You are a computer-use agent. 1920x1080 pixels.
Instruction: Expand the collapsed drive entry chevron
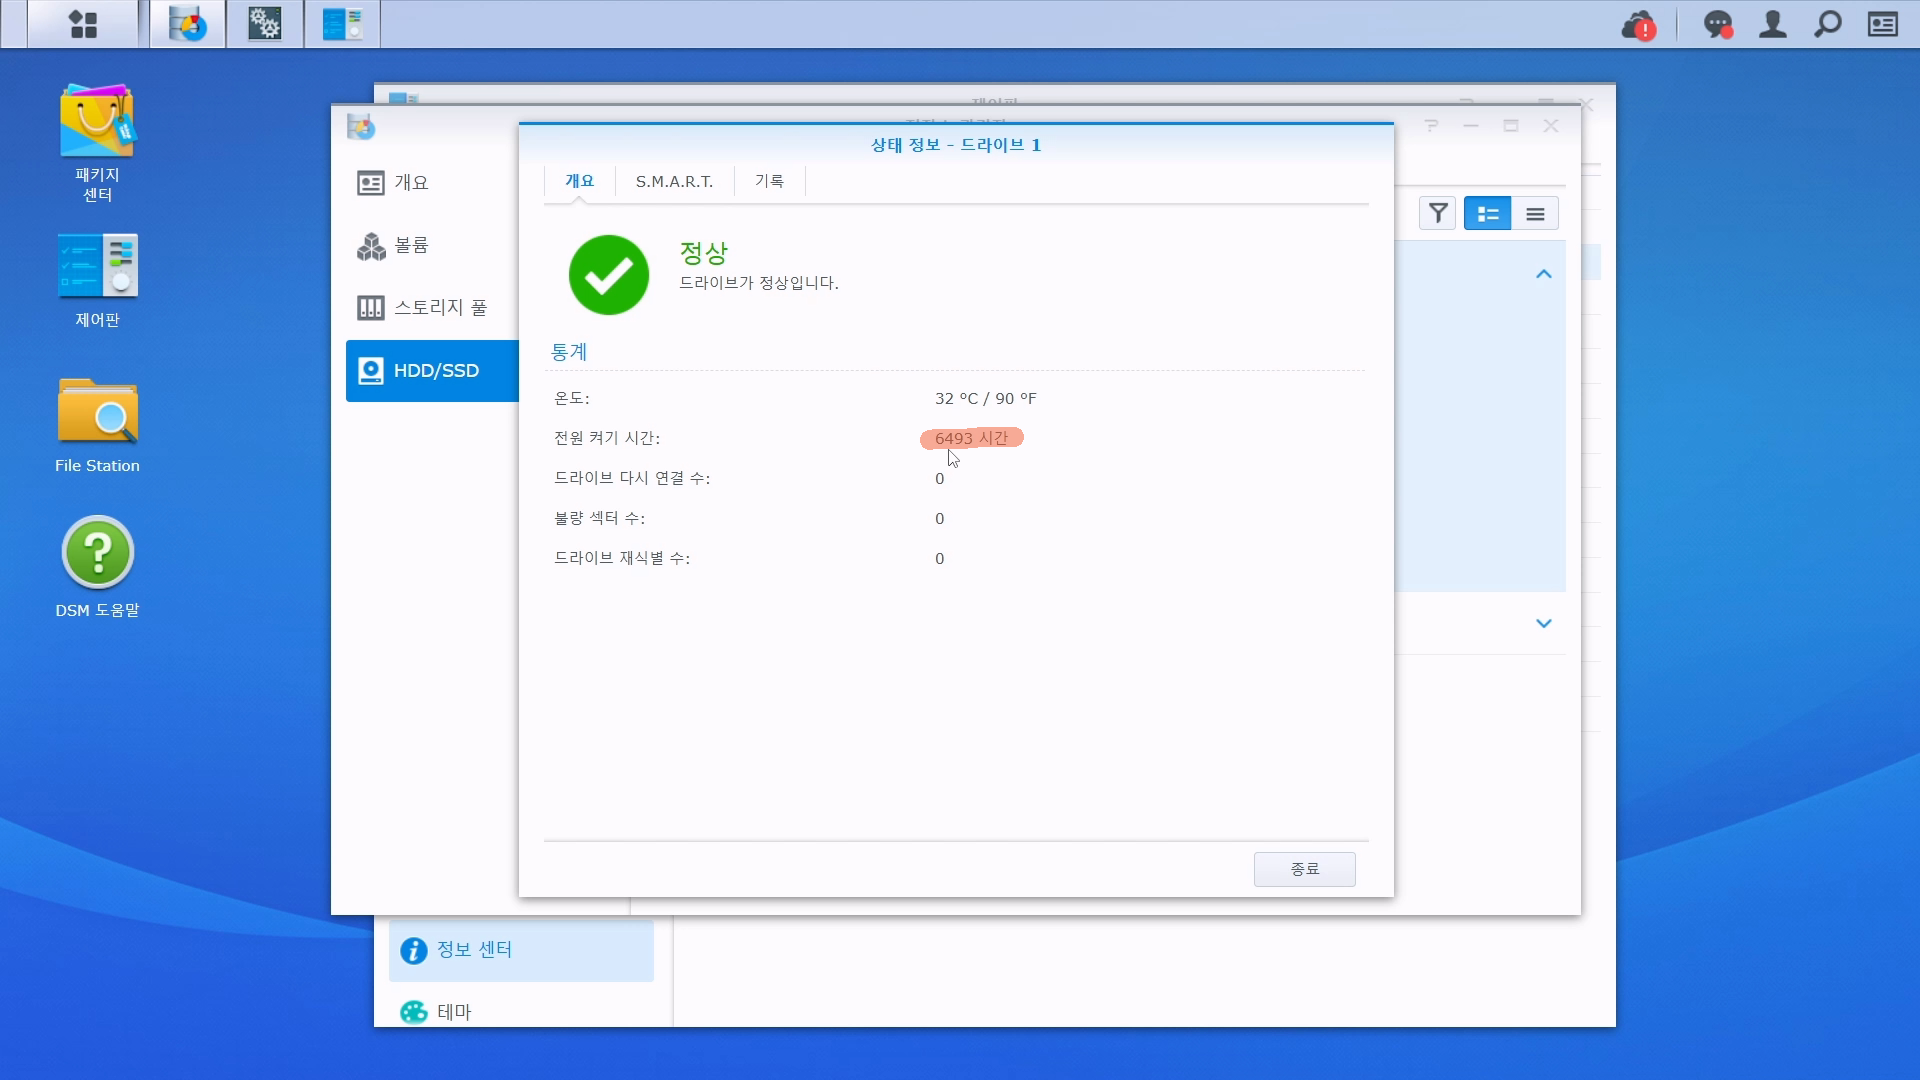(x=1543, y=623)
